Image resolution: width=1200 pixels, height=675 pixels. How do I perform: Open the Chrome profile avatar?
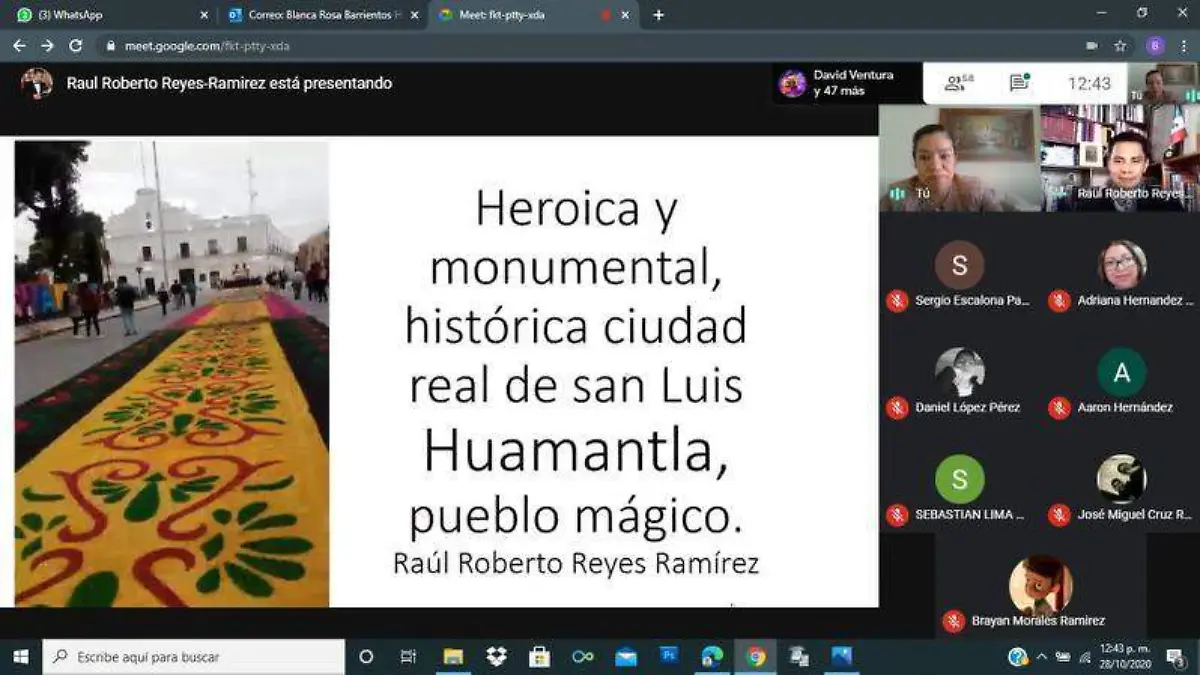pos(1155,46)
